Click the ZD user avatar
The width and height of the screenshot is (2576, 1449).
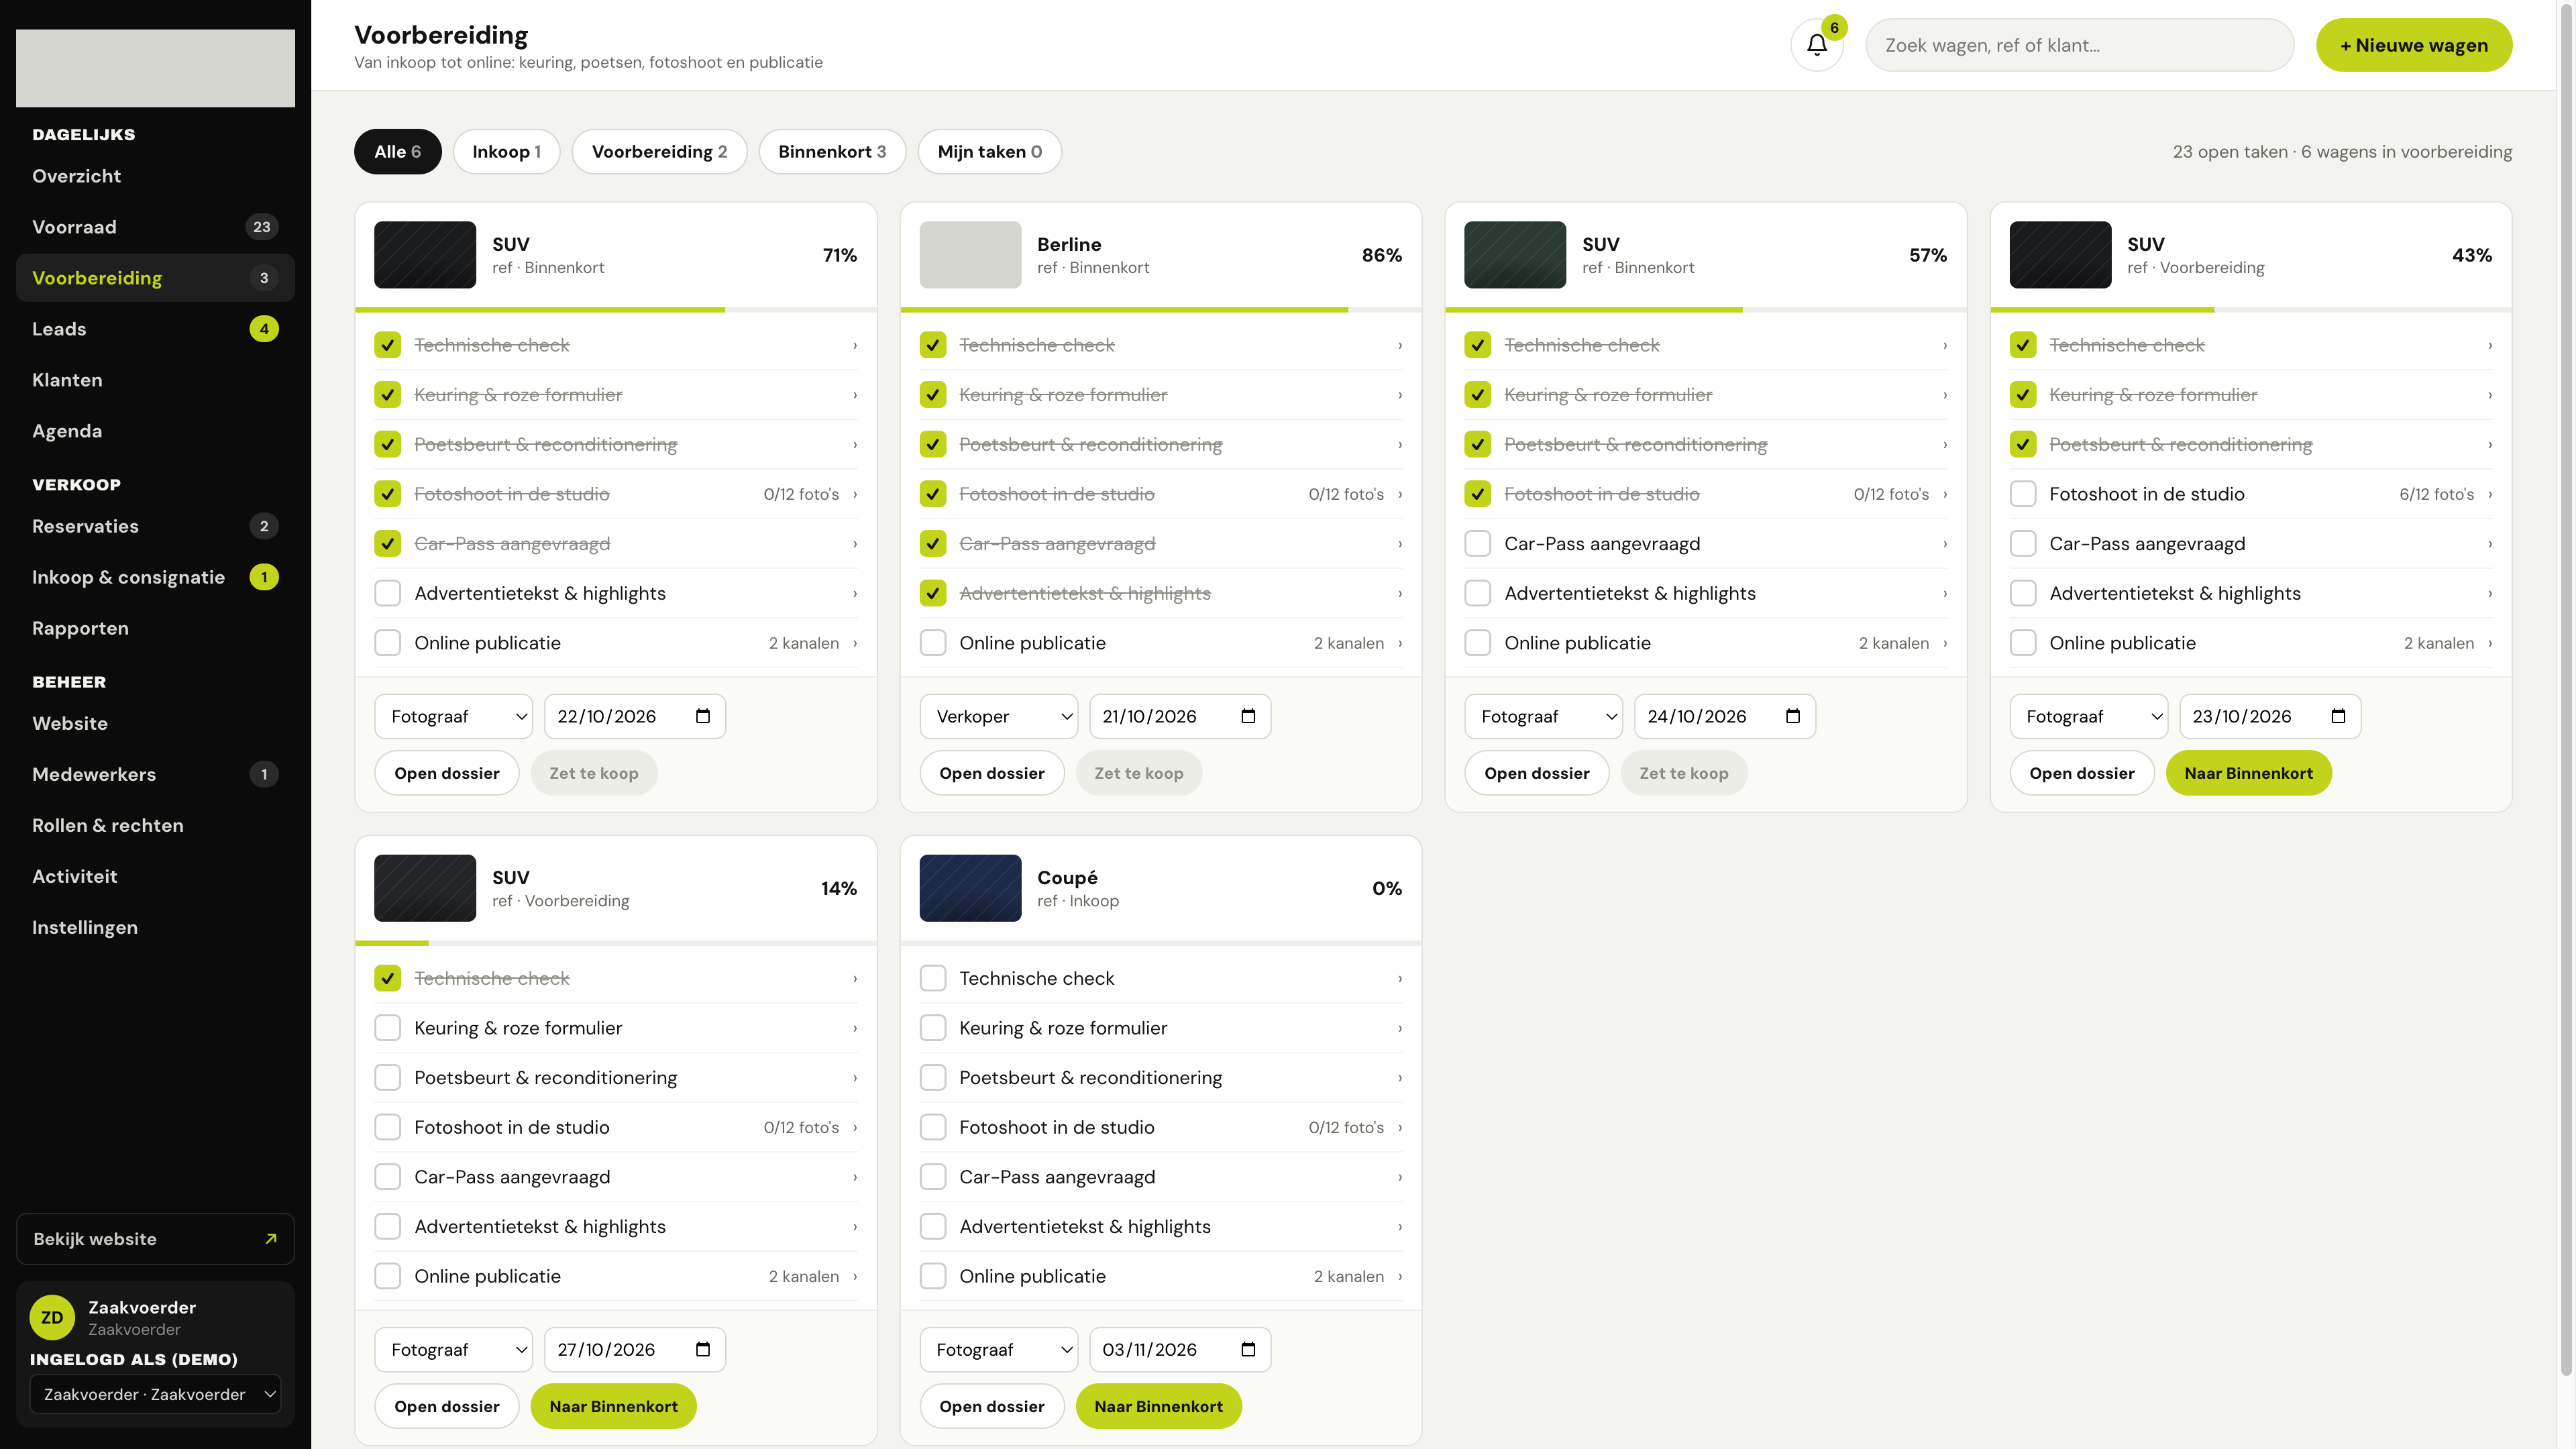click(52, 1317)
